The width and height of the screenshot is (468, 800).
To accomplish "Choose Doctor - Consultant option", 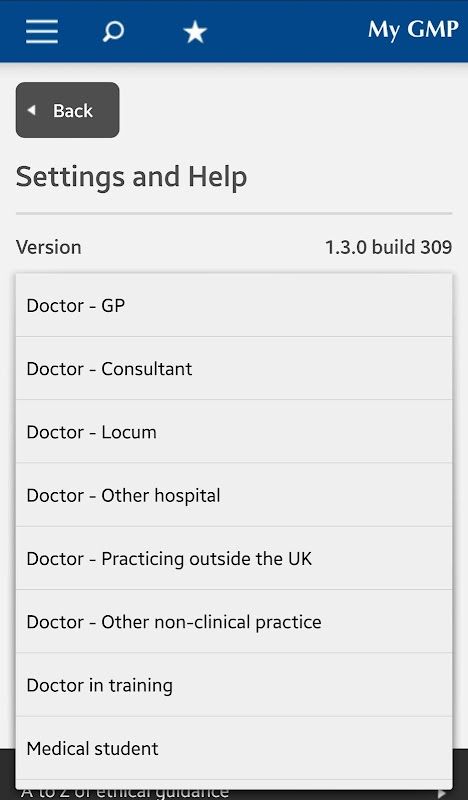I will pos(234,368).
